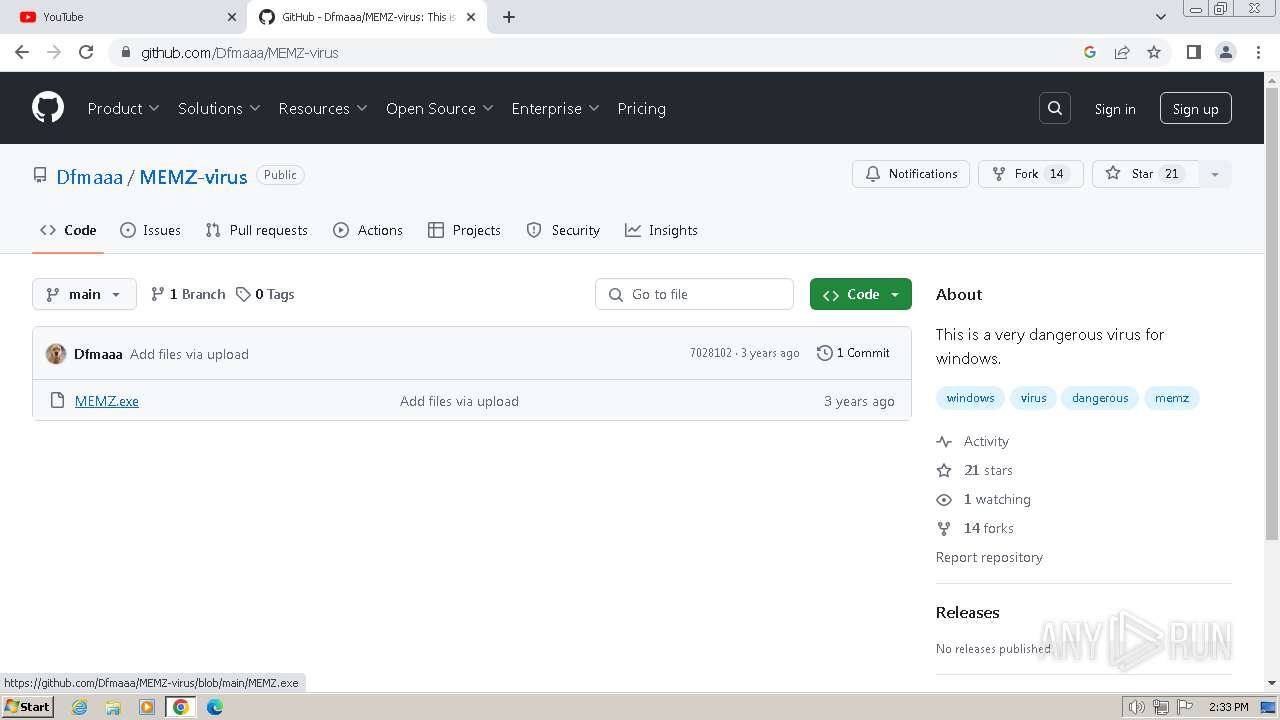Image resolution: width=1280 pixels, height=720 pixels.
Task: Close the YouTube tab
Action: 232,17
